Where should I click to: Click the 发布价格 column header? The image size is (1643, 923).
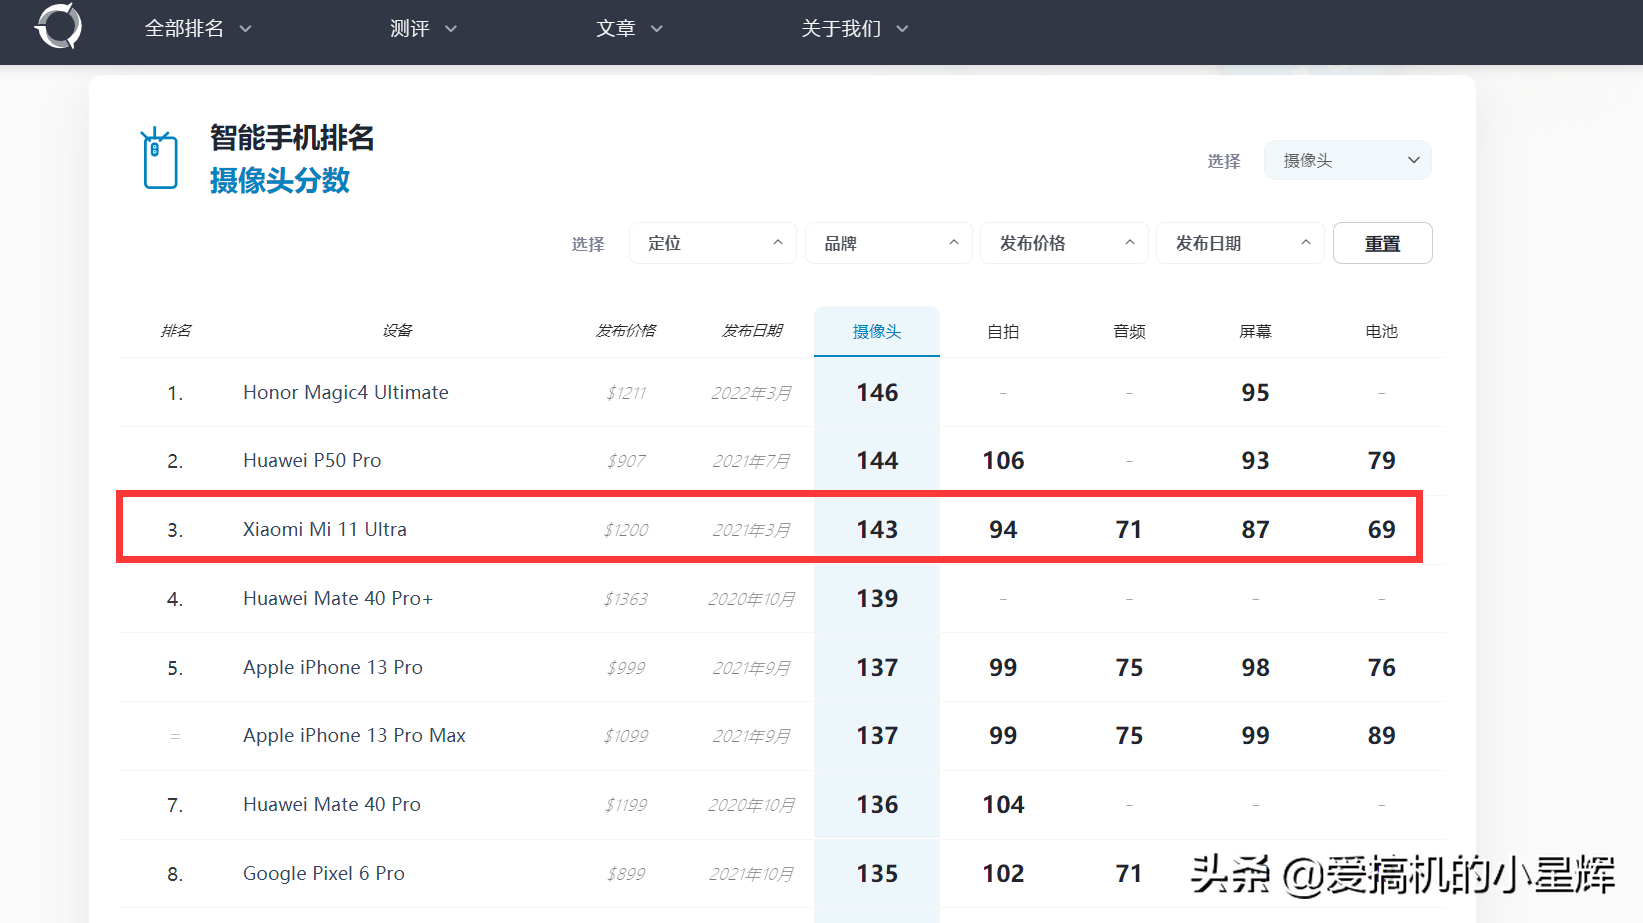[626, 331]
